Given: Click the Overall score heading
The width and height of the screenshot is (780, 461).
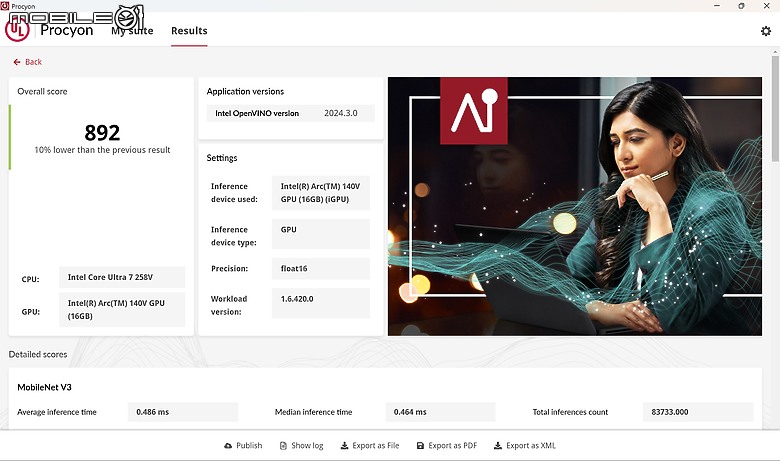Looking at the screenshot, I should point(42,92).
